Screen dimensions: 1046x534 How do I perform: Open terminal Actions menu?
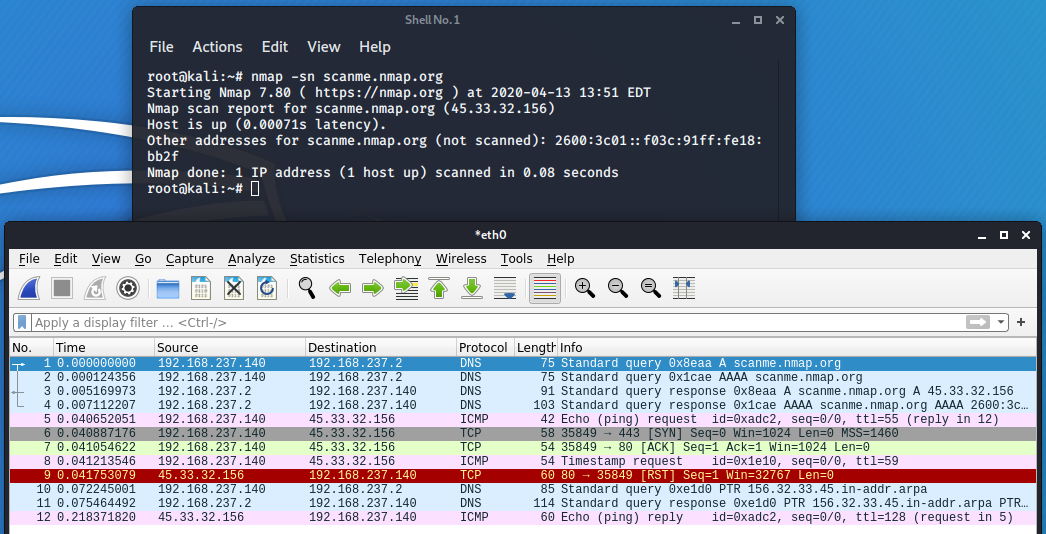[x=217, y=47]
